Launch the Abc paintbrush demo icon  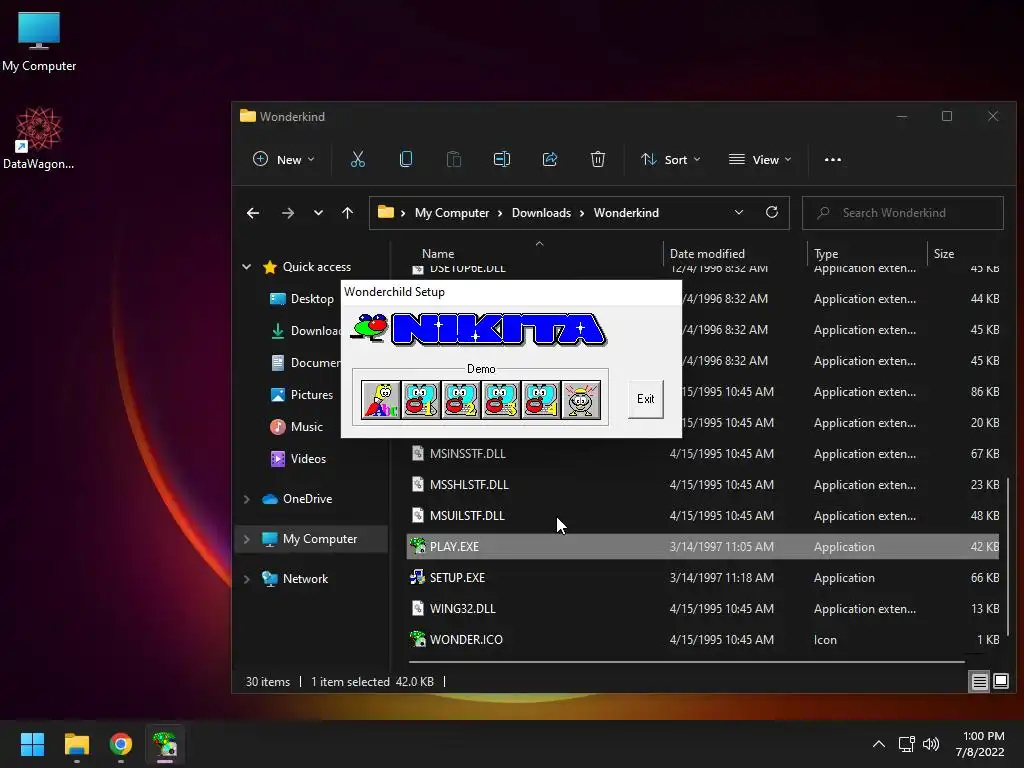381,400
